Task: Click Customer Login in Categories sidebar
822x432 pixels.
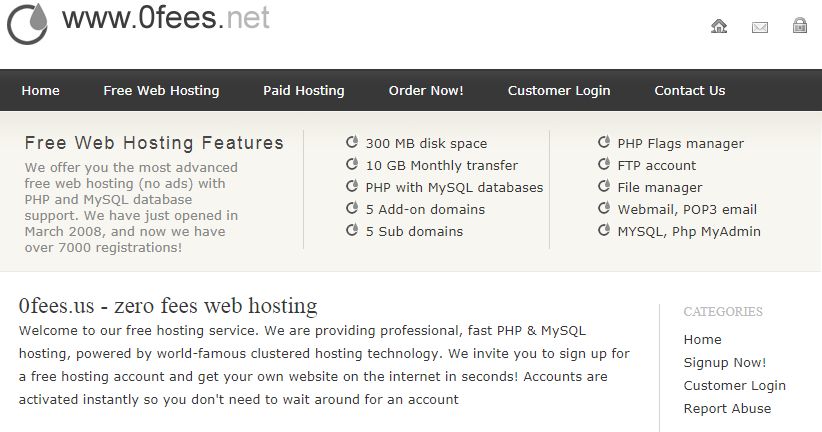Action: click(x=734, y=385)
